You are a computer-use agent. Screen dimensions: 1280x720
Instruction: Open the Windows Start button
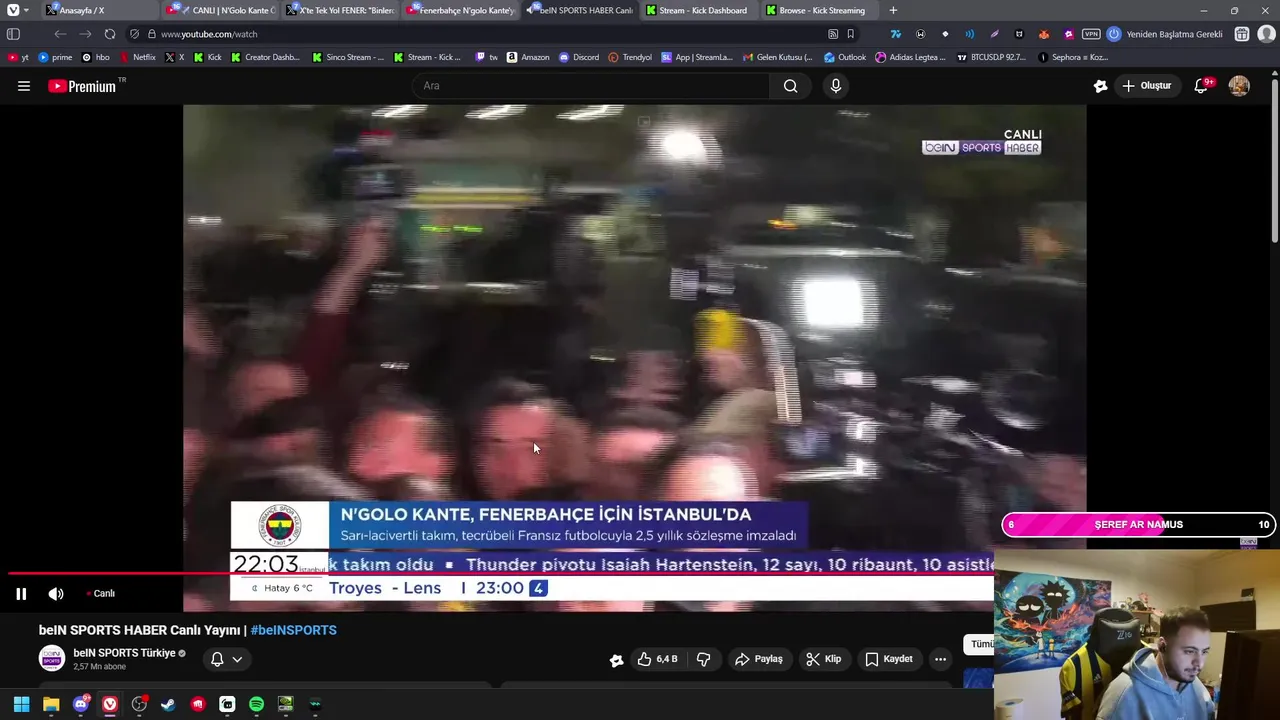point(21,704)
